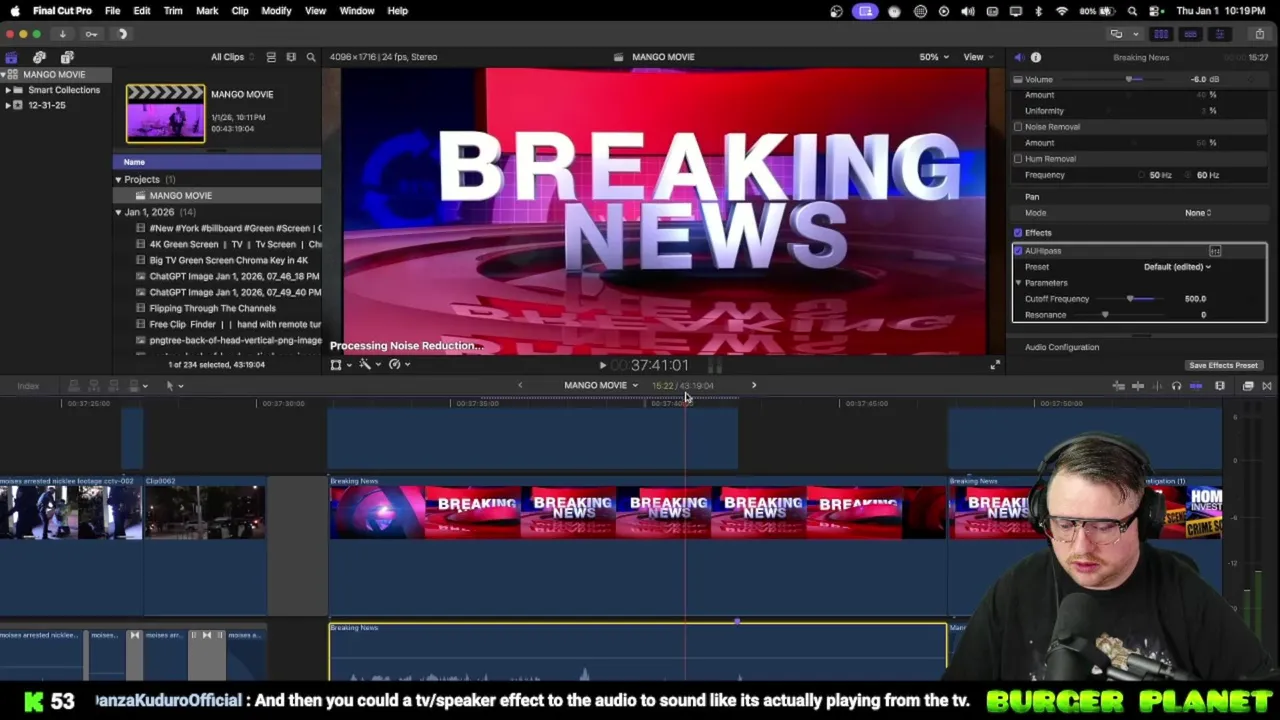Show the transitions browser icon

click(x=1267, y=386)
